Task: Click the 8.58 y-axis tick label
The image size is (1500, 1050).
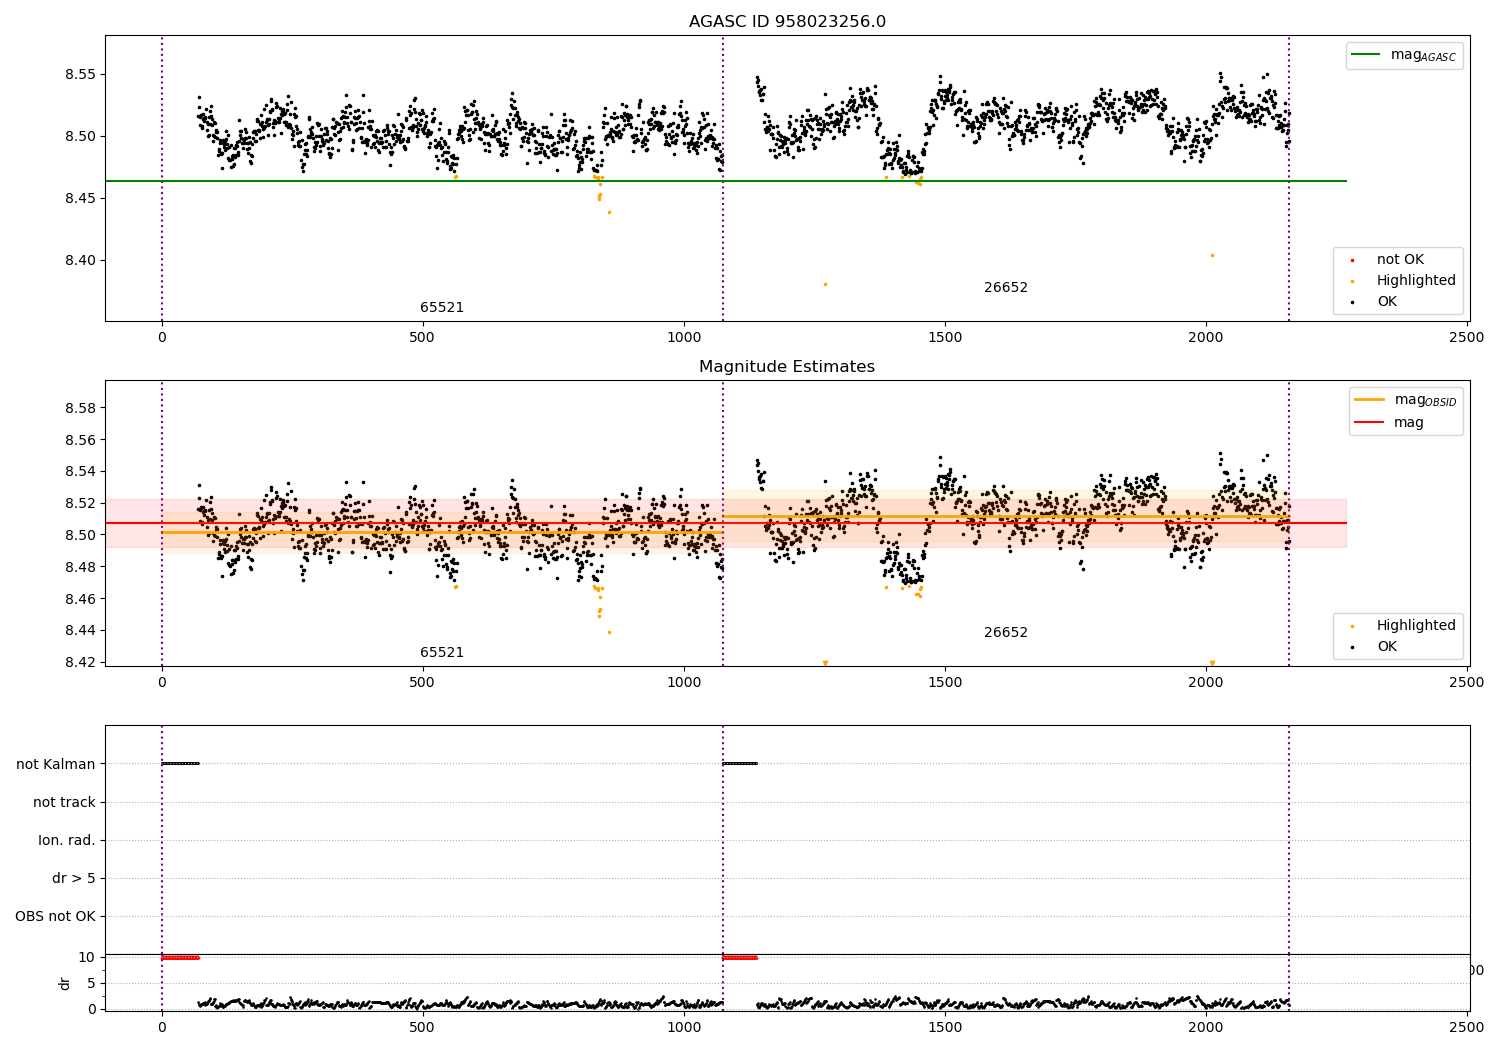Action: pyautogui.click(x=81, y=409)
